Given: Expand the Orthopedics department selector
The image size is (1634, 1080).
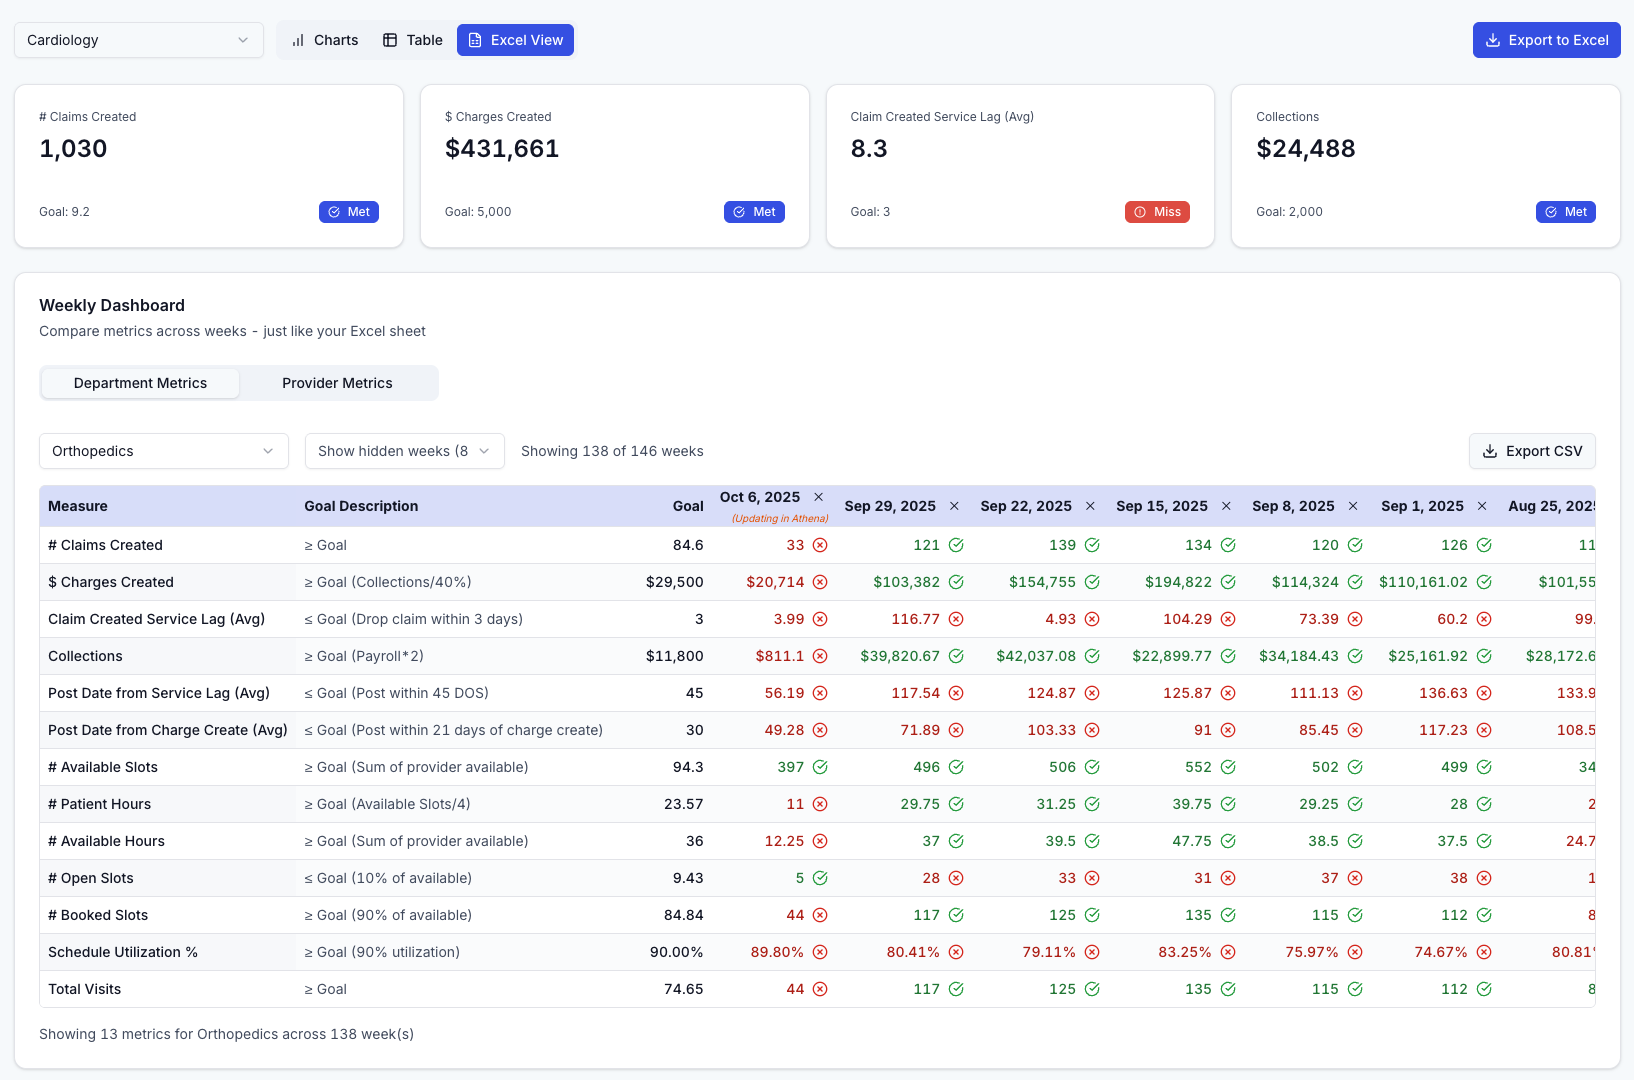Looking at the screenshot, I should [163, 451].
